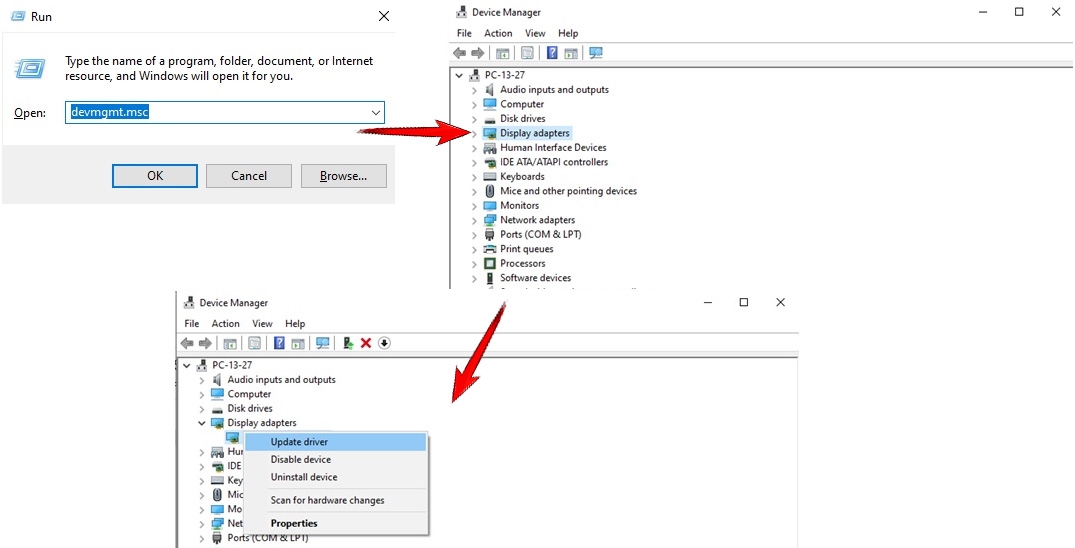Click green Update driver toolbar icon
Screen dimensions: 1075x548
click(348, 343)
